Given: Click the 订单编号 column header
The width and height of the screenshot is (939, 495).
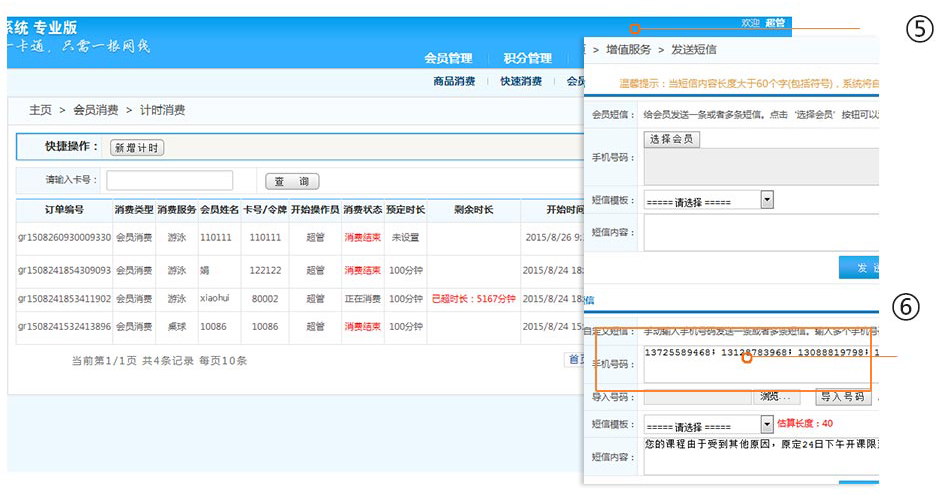Looking at the screenshot, I should (x=64, y=209).
